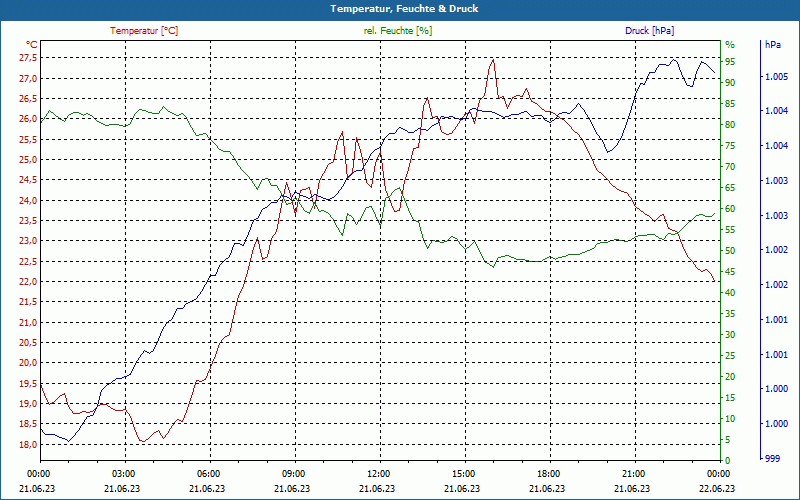The width and height of the screenshot is (800, 500).
Task: Click the "1.005" pressure axis value
Action: 777,77
